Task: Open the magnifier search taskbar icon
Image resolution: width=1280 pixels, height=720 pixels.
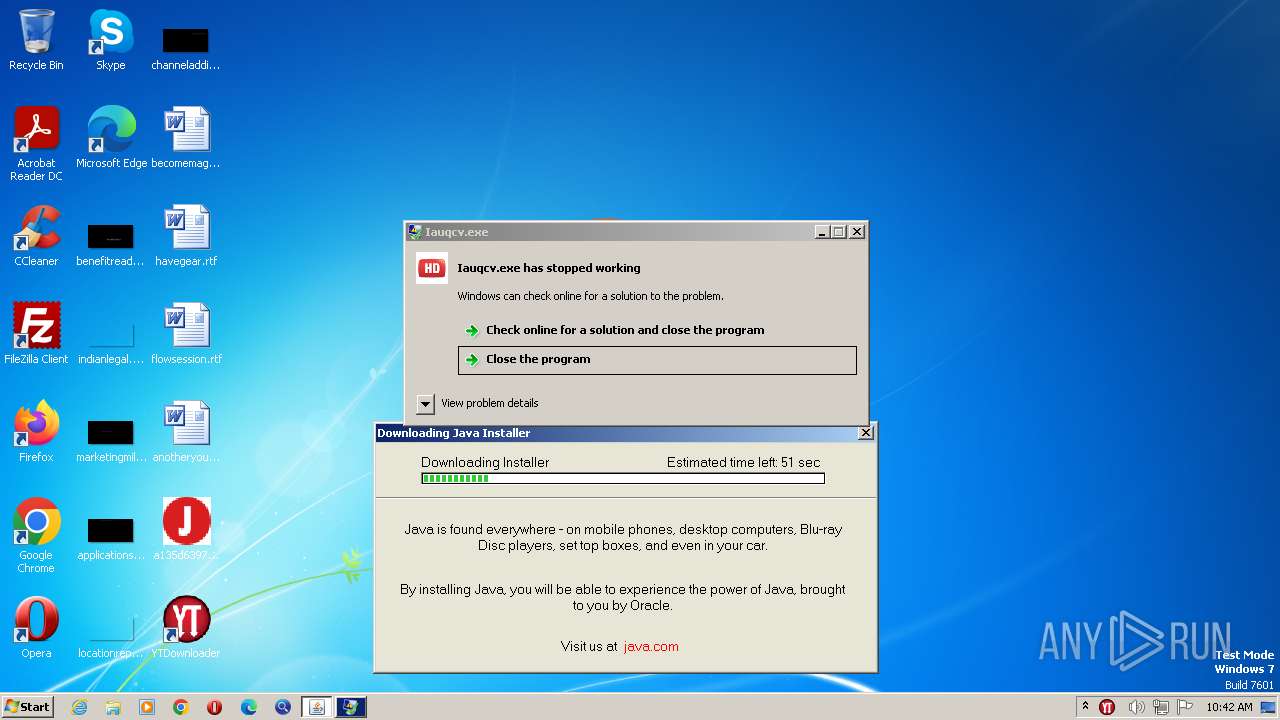Action: coord(283,707)
